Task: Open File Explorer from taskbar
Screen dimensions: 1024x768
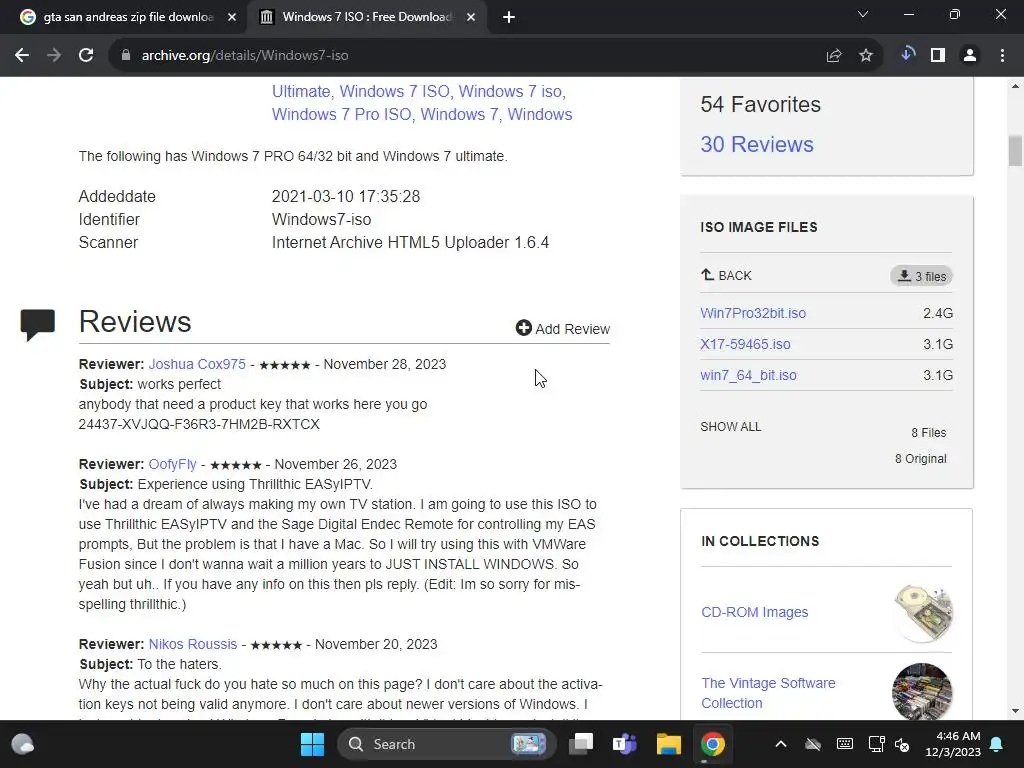Action: coord(669,744)
